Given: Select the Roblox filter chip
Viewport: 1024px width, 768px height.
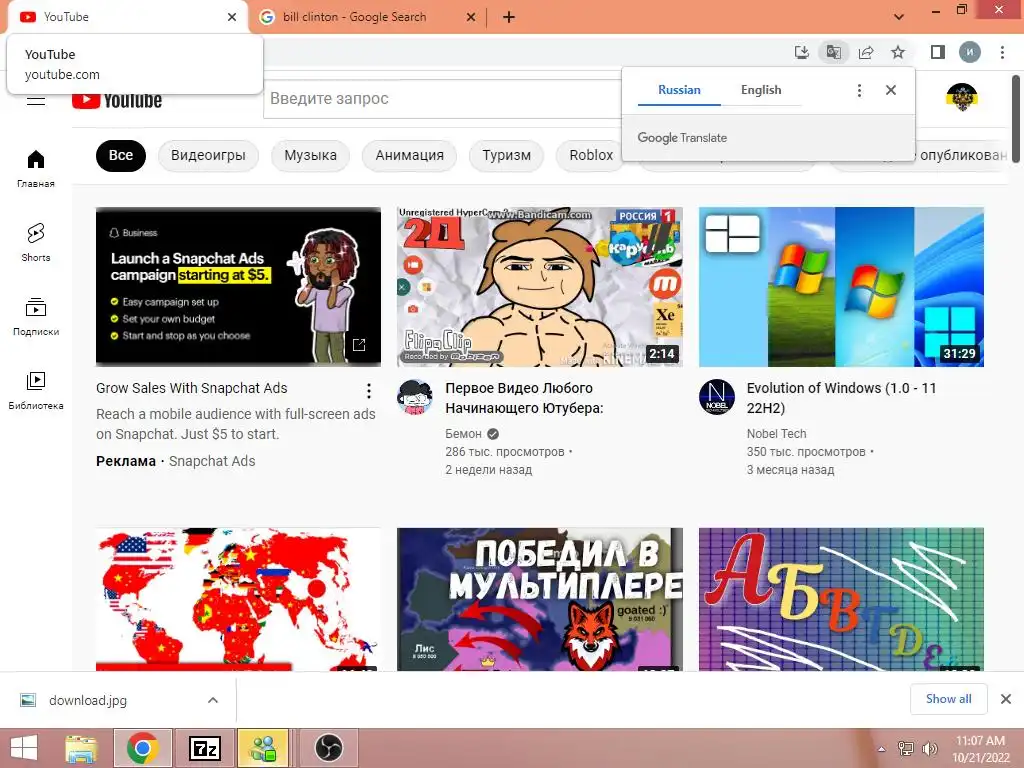Looking at the screenshot, I should click(590, 155).
